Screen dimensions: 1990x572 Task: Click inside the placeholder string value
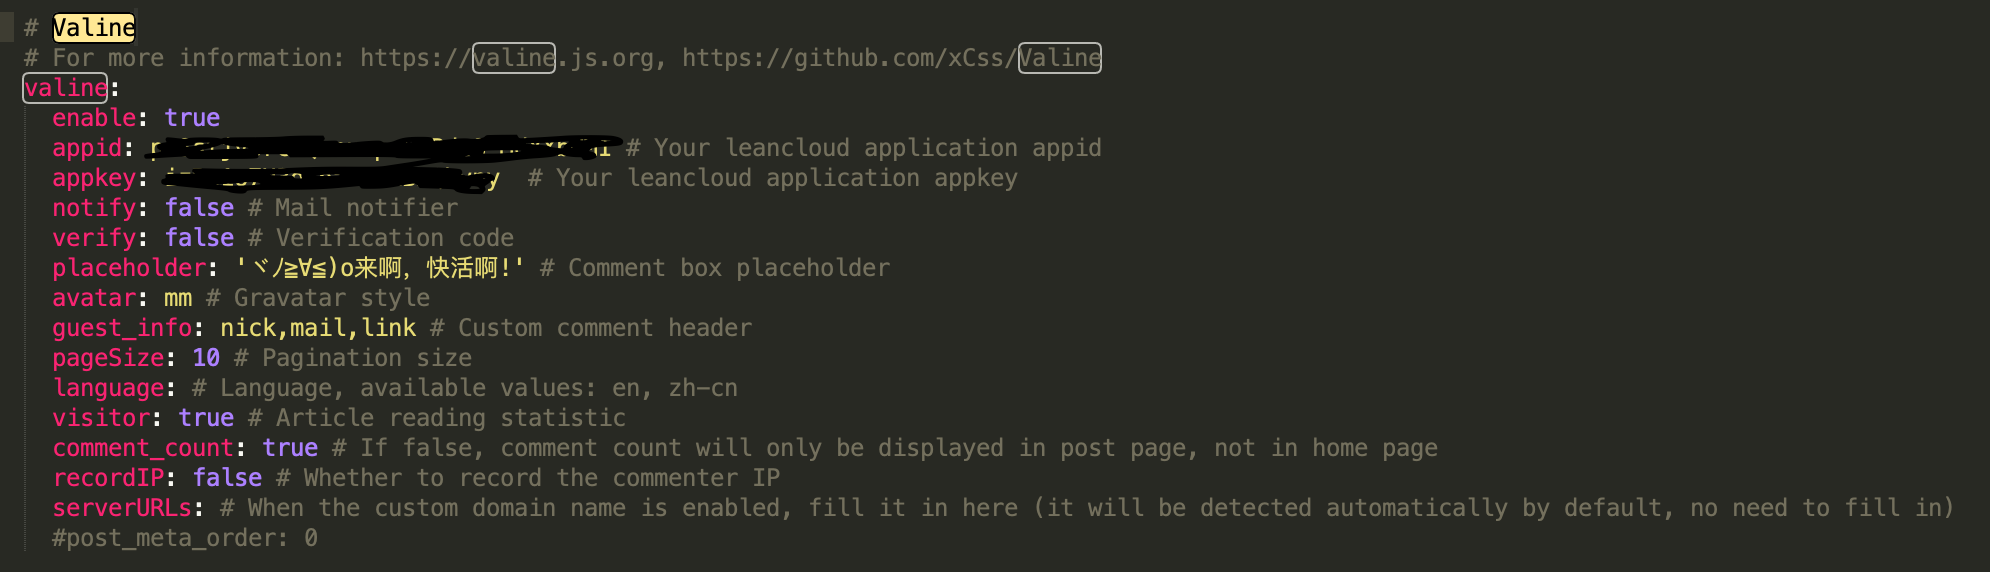pos(380,268)
